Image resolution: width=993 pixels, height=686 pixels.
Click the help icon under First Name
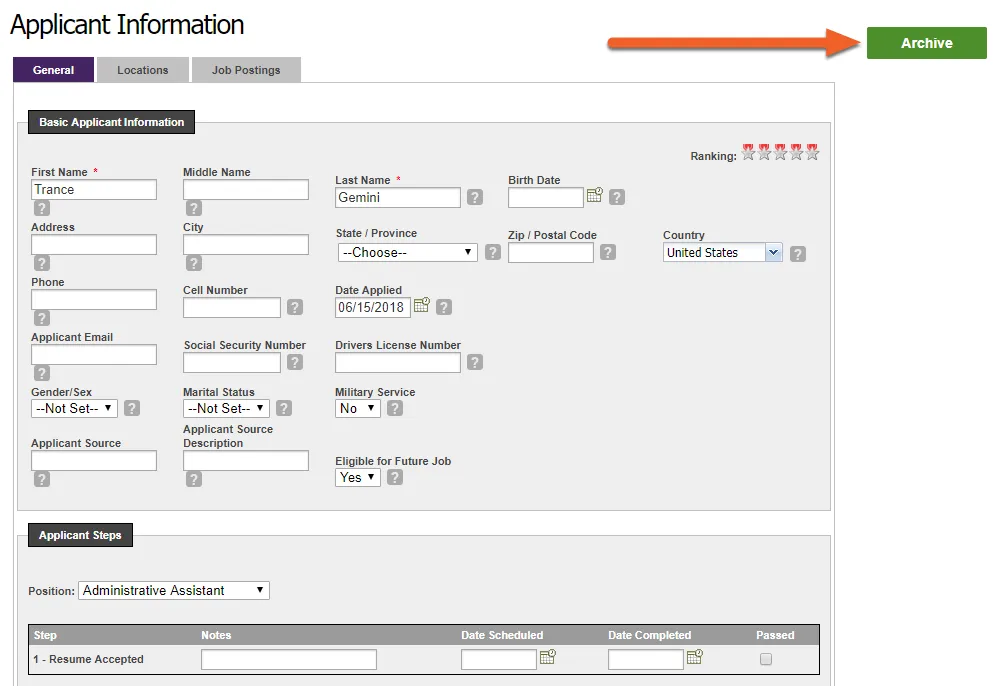tap(42, 208)
